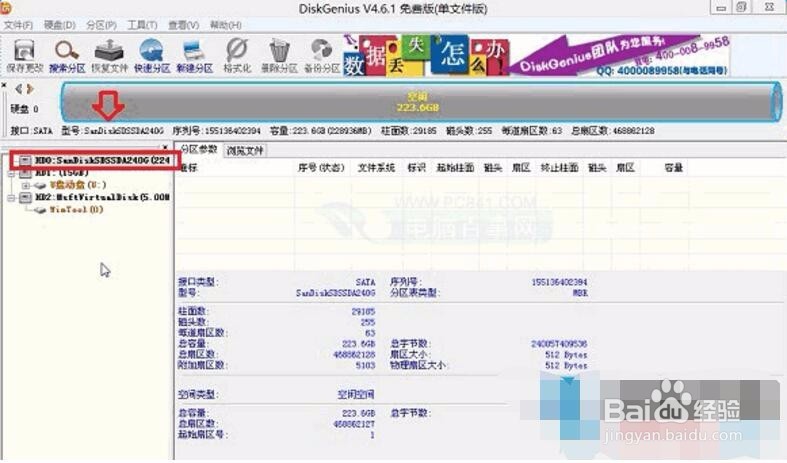Click the DiskGenius app icon in title bar
This screenshot has width=787, height=463.
click(x=5, y=7)
